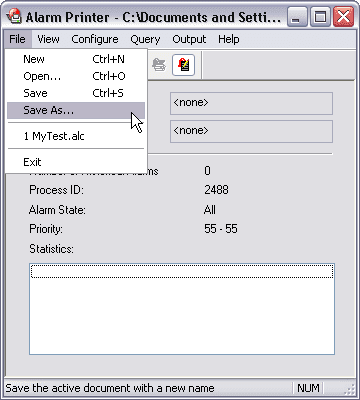Open the Configure menu
This screenshot has height=400, width=360.
coord(95,39)
